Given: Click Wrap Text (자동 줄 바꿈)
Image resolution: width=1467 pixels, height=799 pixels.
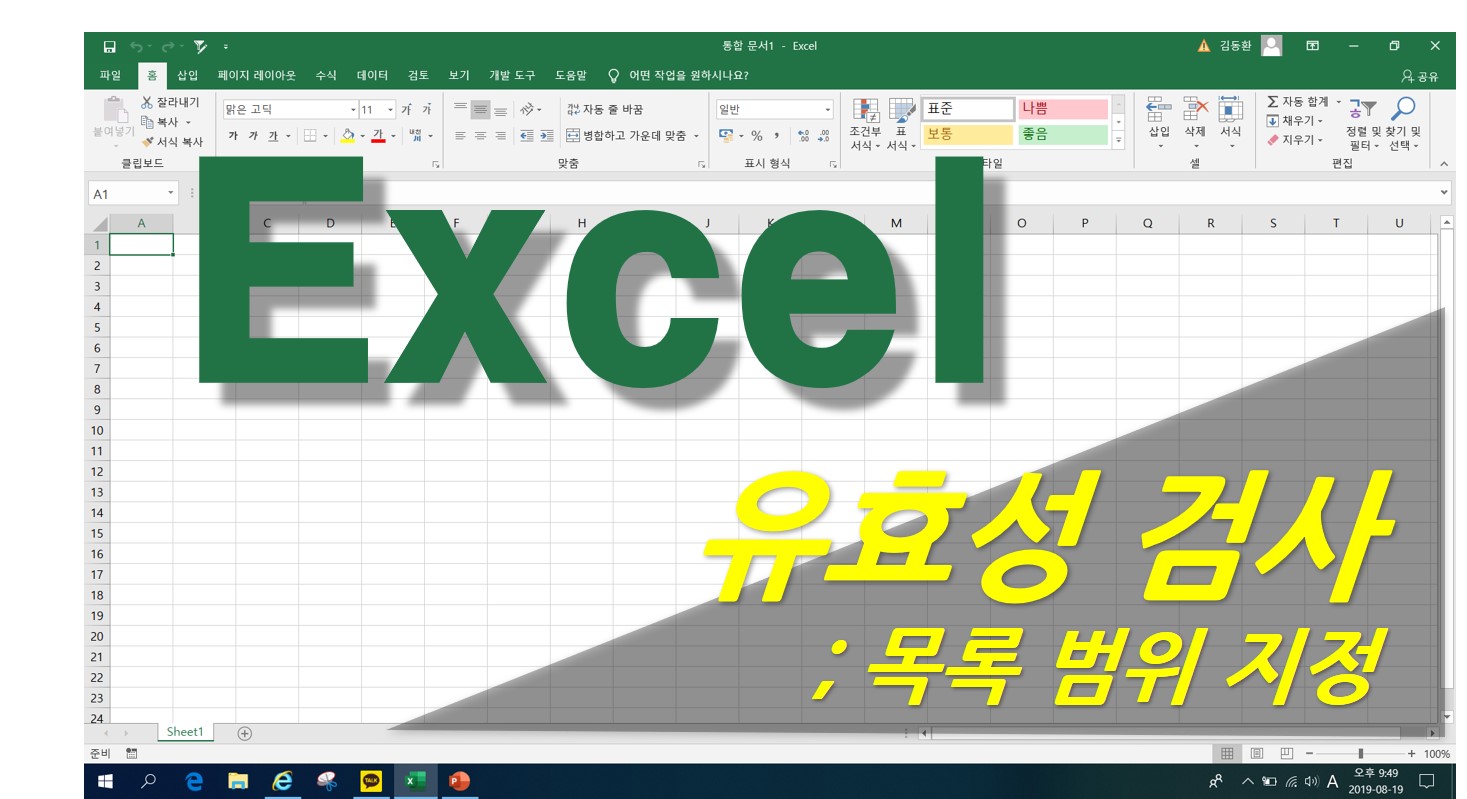Looking at the screenshot, I should tap(605, 109).
